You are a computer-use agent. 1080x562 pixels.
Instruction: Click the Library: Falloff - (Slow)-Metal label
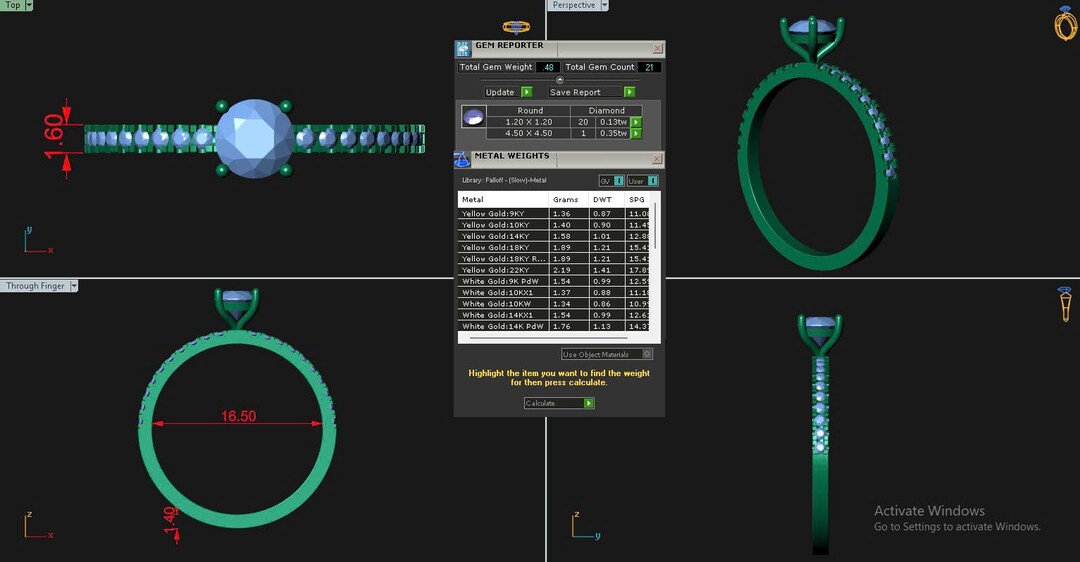pyautogui.click(x=504, y=180)
